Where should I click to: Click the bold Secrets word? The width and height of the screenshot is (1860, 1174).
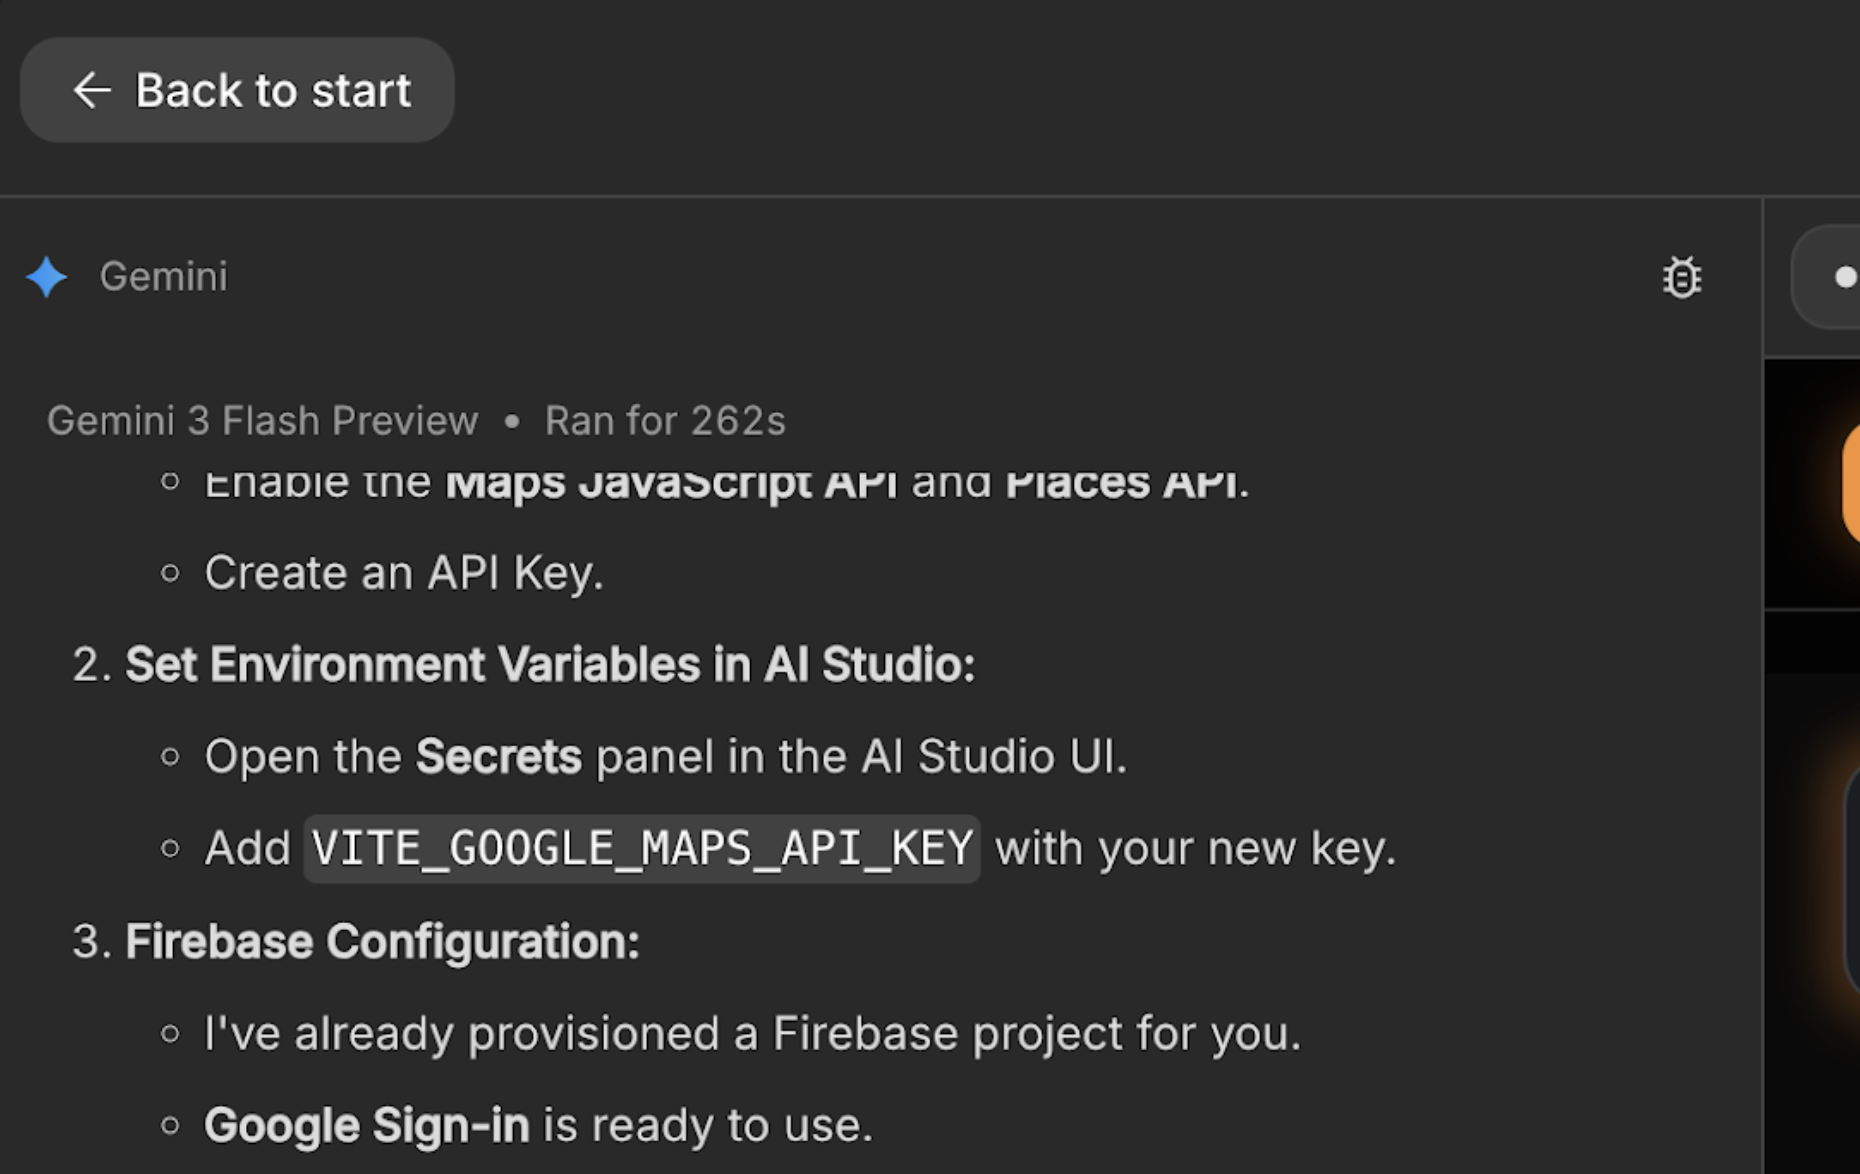498,757
